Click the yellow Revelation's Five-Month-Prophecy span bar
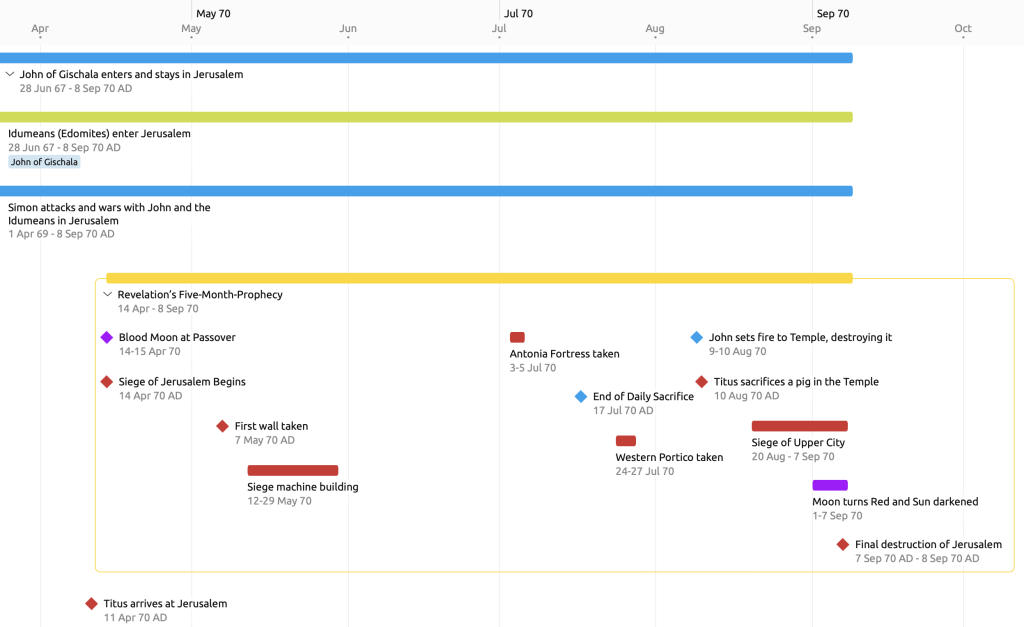This screenshot has width=1024, height=627. (x=478, y=278)
